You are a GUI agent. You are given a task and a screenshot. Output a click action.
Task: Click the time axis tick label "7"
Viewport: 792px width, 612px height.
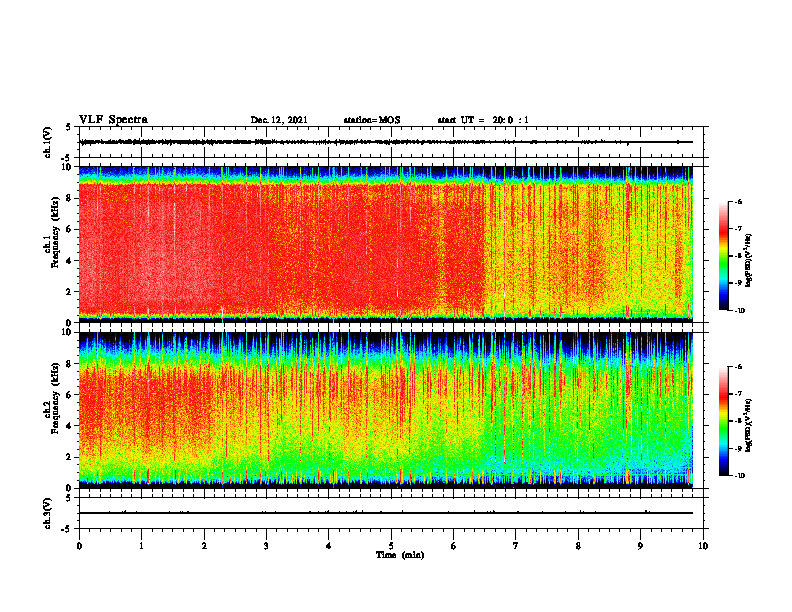516,546
